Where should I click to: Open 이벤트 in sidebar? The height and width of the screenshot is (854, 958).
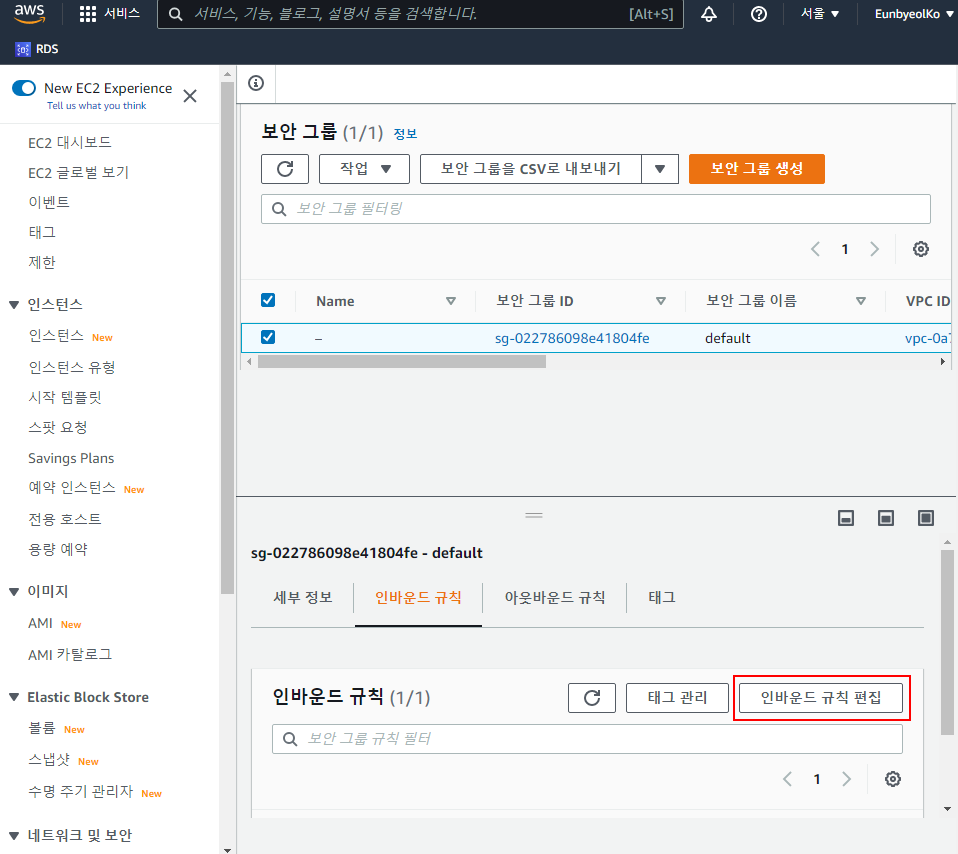coord(49,202)
